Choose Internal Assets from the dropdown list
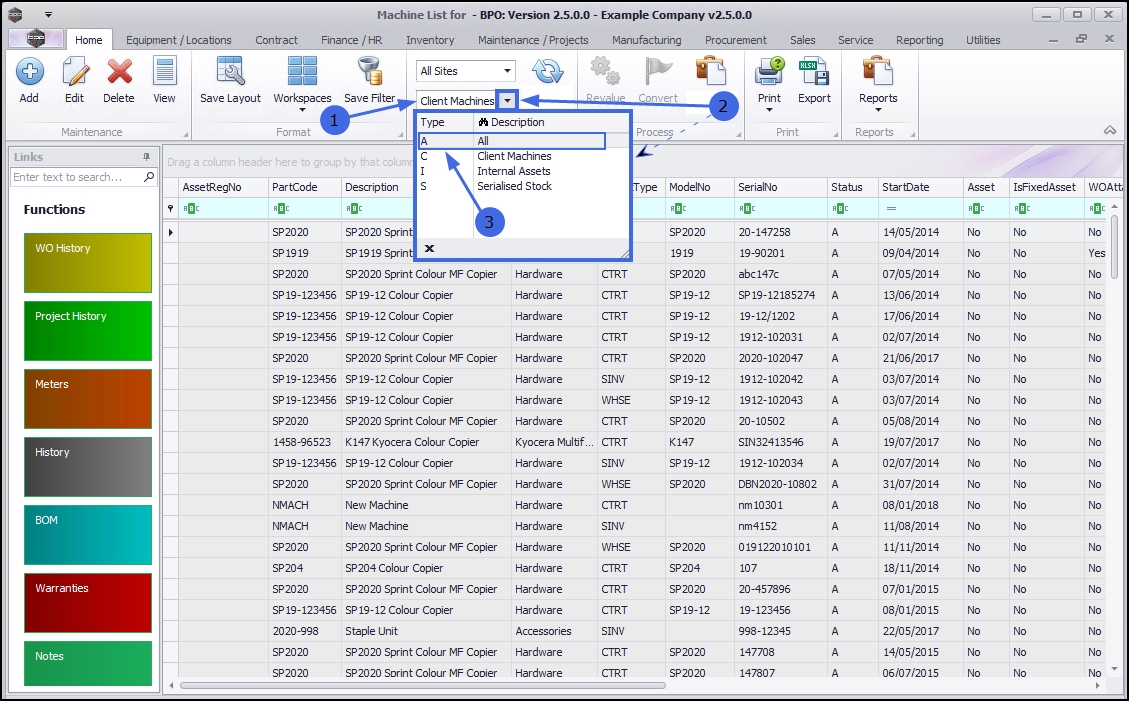 tap(513, 171)
